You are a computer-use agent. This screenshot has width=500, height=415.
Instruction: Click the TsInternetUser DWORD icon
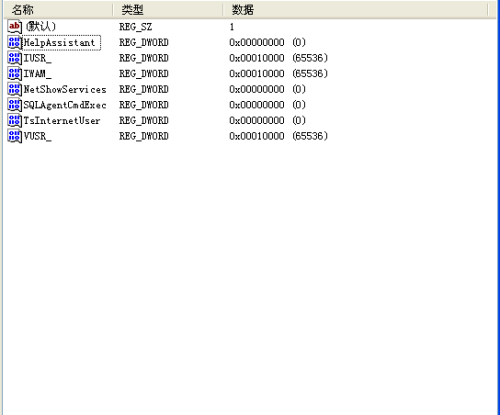coord(15,121)
